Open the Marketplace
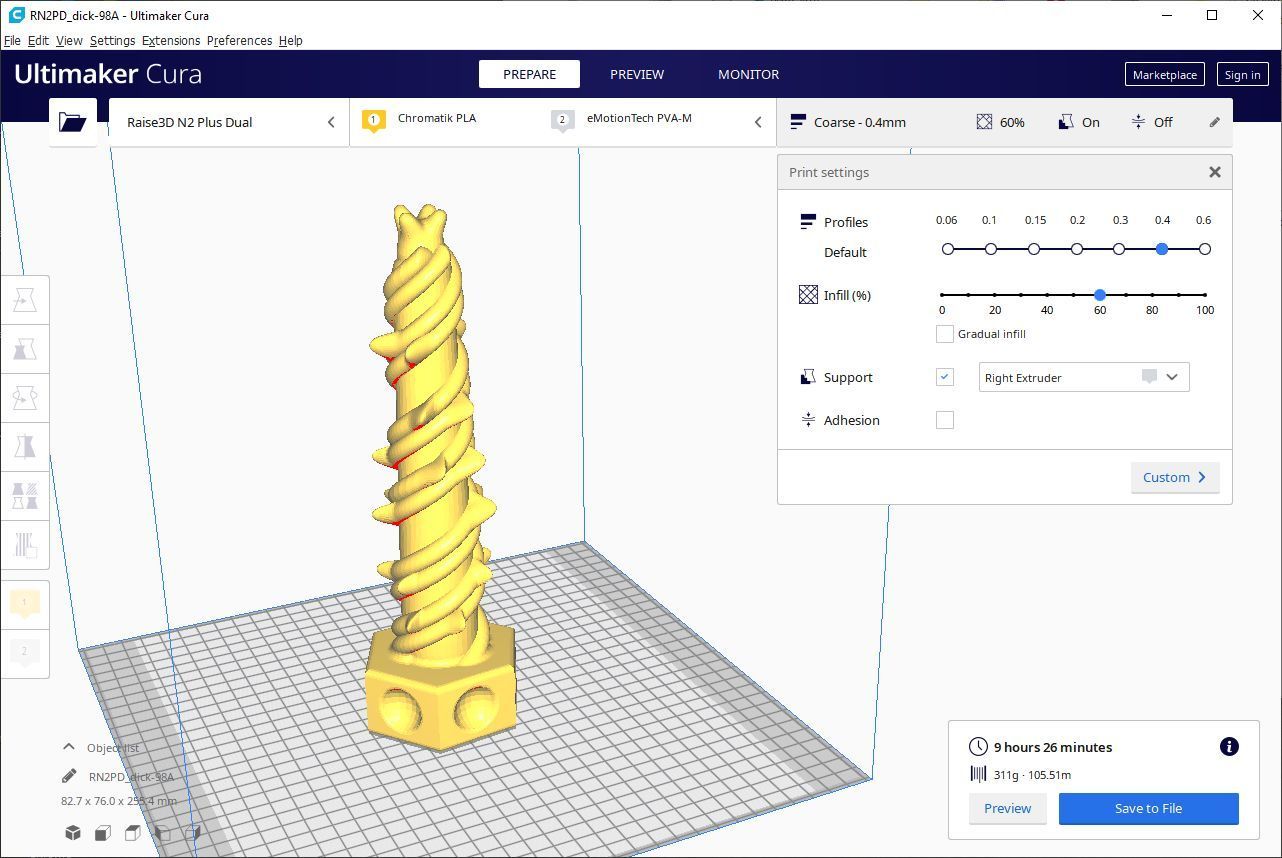The height and width of the screenshot is (858, 1282). pyautogui.click(x=1164, y=74)
